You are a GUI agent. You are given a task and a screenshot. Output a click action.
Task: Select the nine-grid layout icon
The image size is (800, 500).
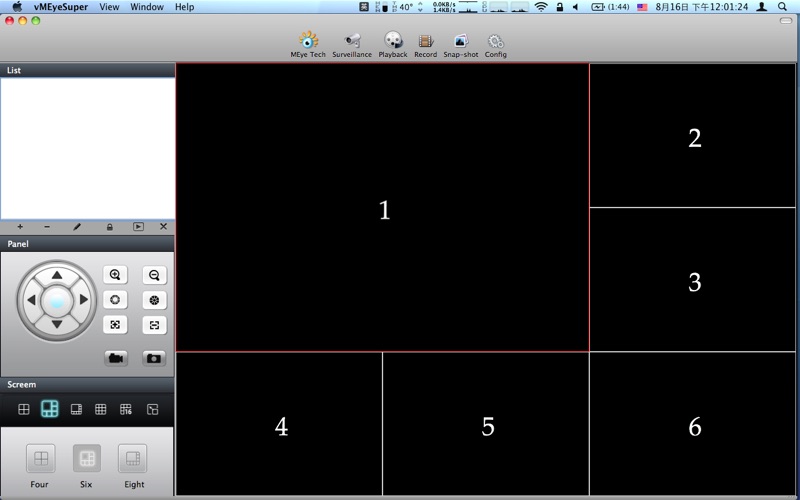pyautogui.click(x=101, y=409)
